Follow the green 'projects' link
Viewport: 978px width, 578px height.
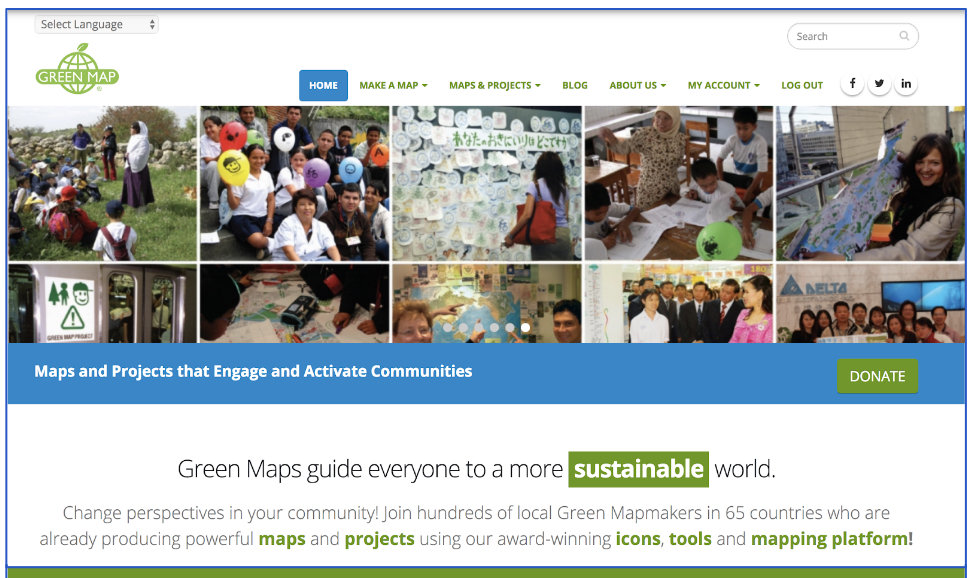coord(379,539)
